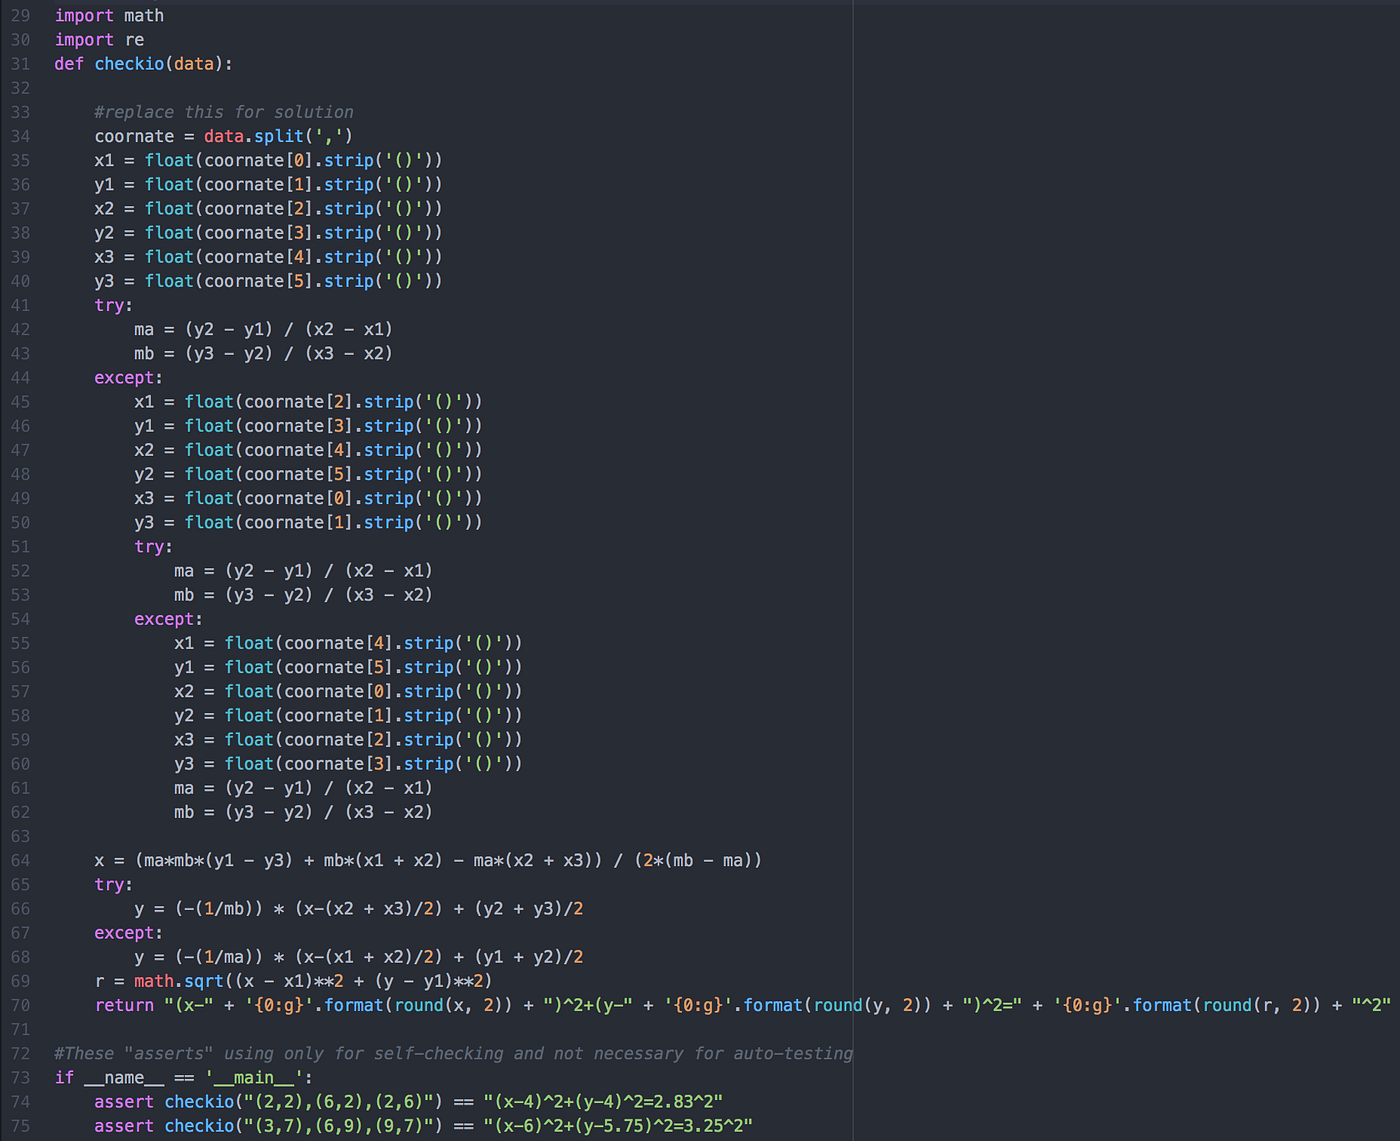Click the __main__ string on line 73
The height and width of the screenshot is (1141, 1400).
[253, 1077]
